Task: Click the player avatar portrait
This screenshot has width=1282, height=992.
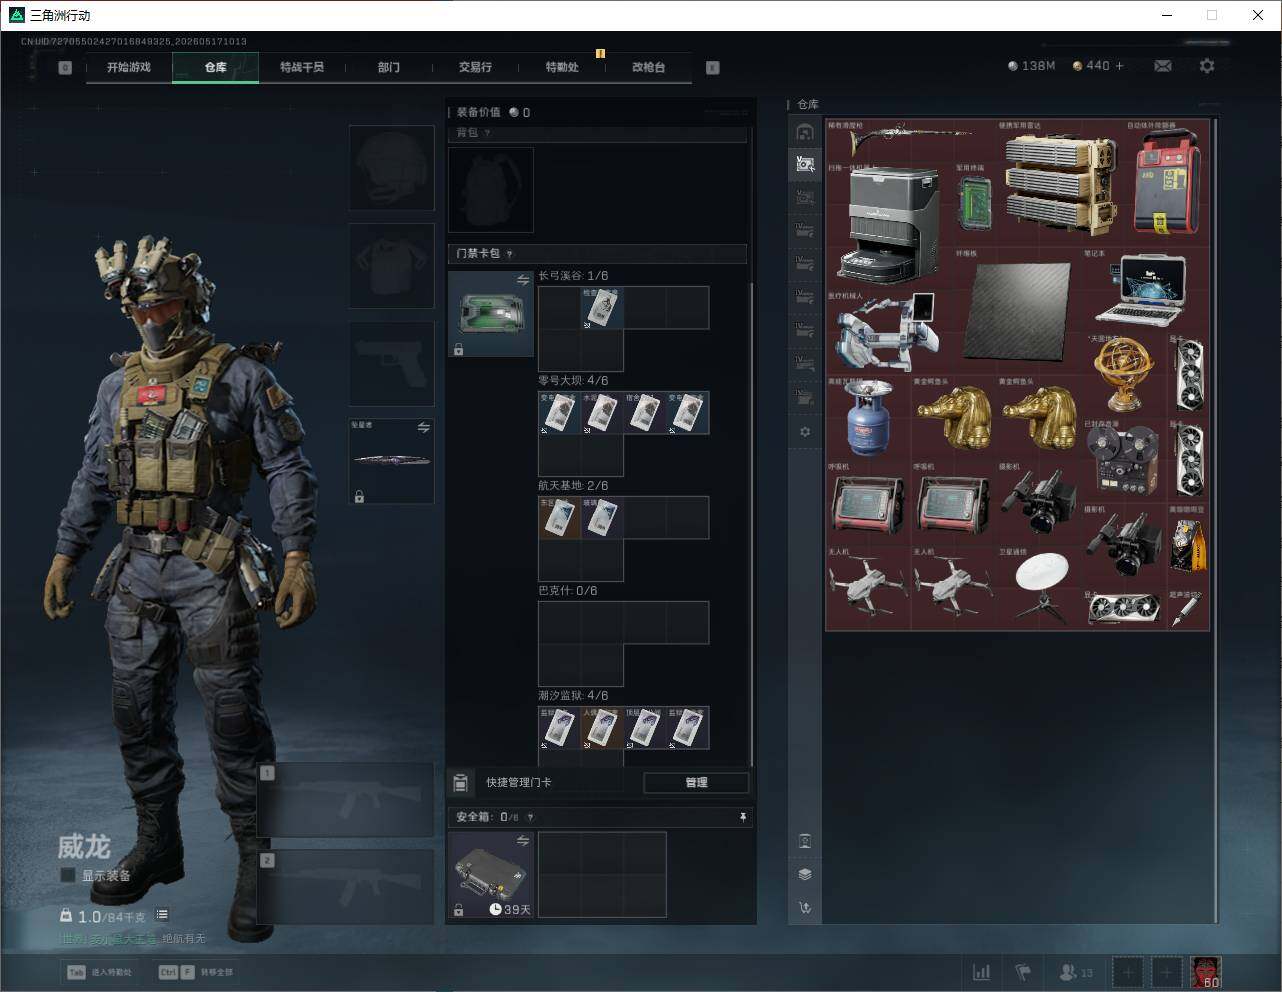Action: (x=1206, y=972)
